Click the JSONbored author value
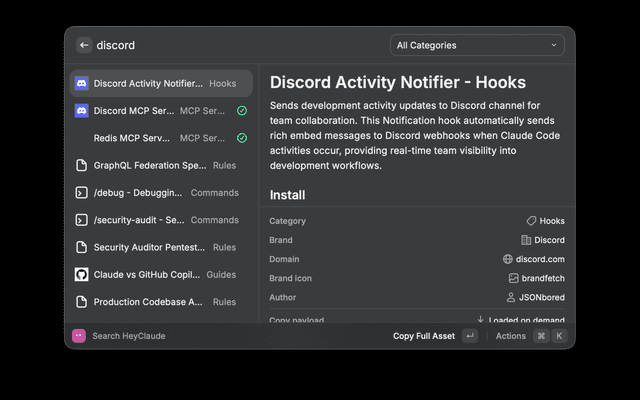This screenshot has height=400, width=640. (542, 298)
